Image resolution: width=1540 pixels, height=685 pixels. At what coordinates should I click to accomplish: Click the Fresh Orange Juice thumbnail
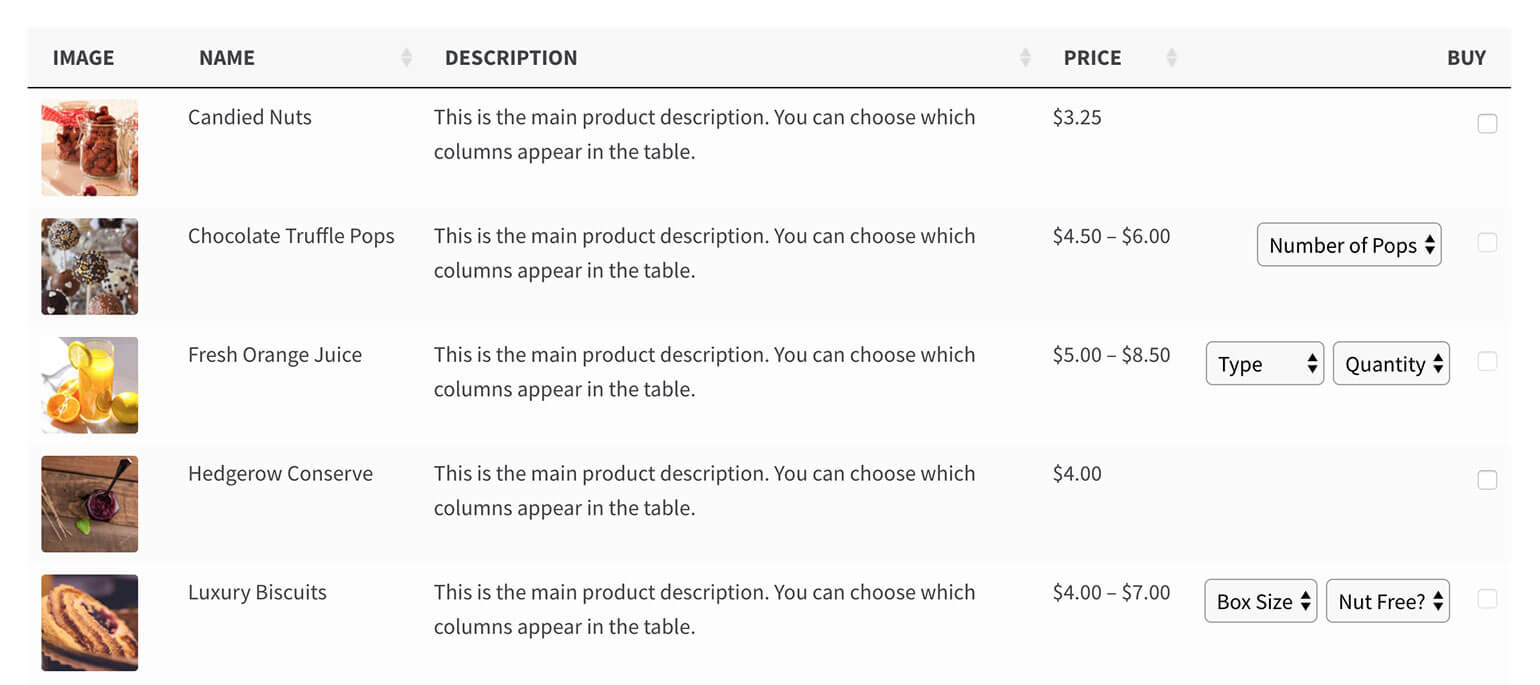90,385
